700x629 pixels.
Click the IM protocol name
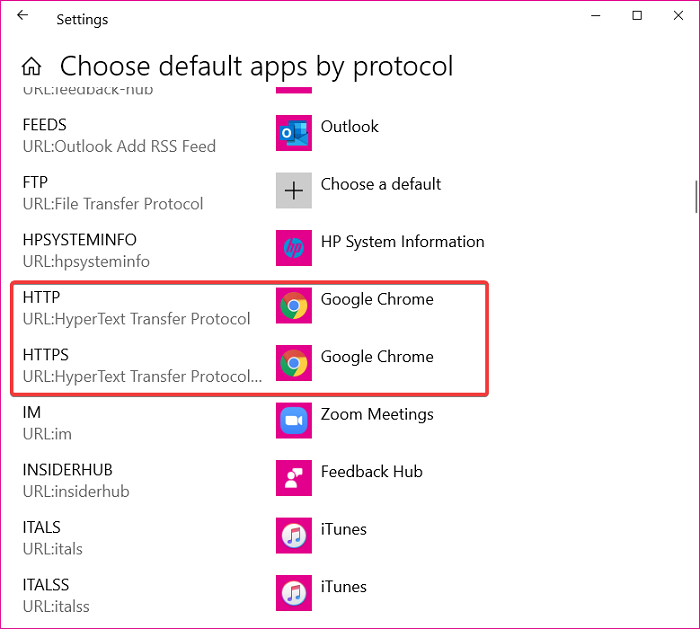tap(32, 412)
